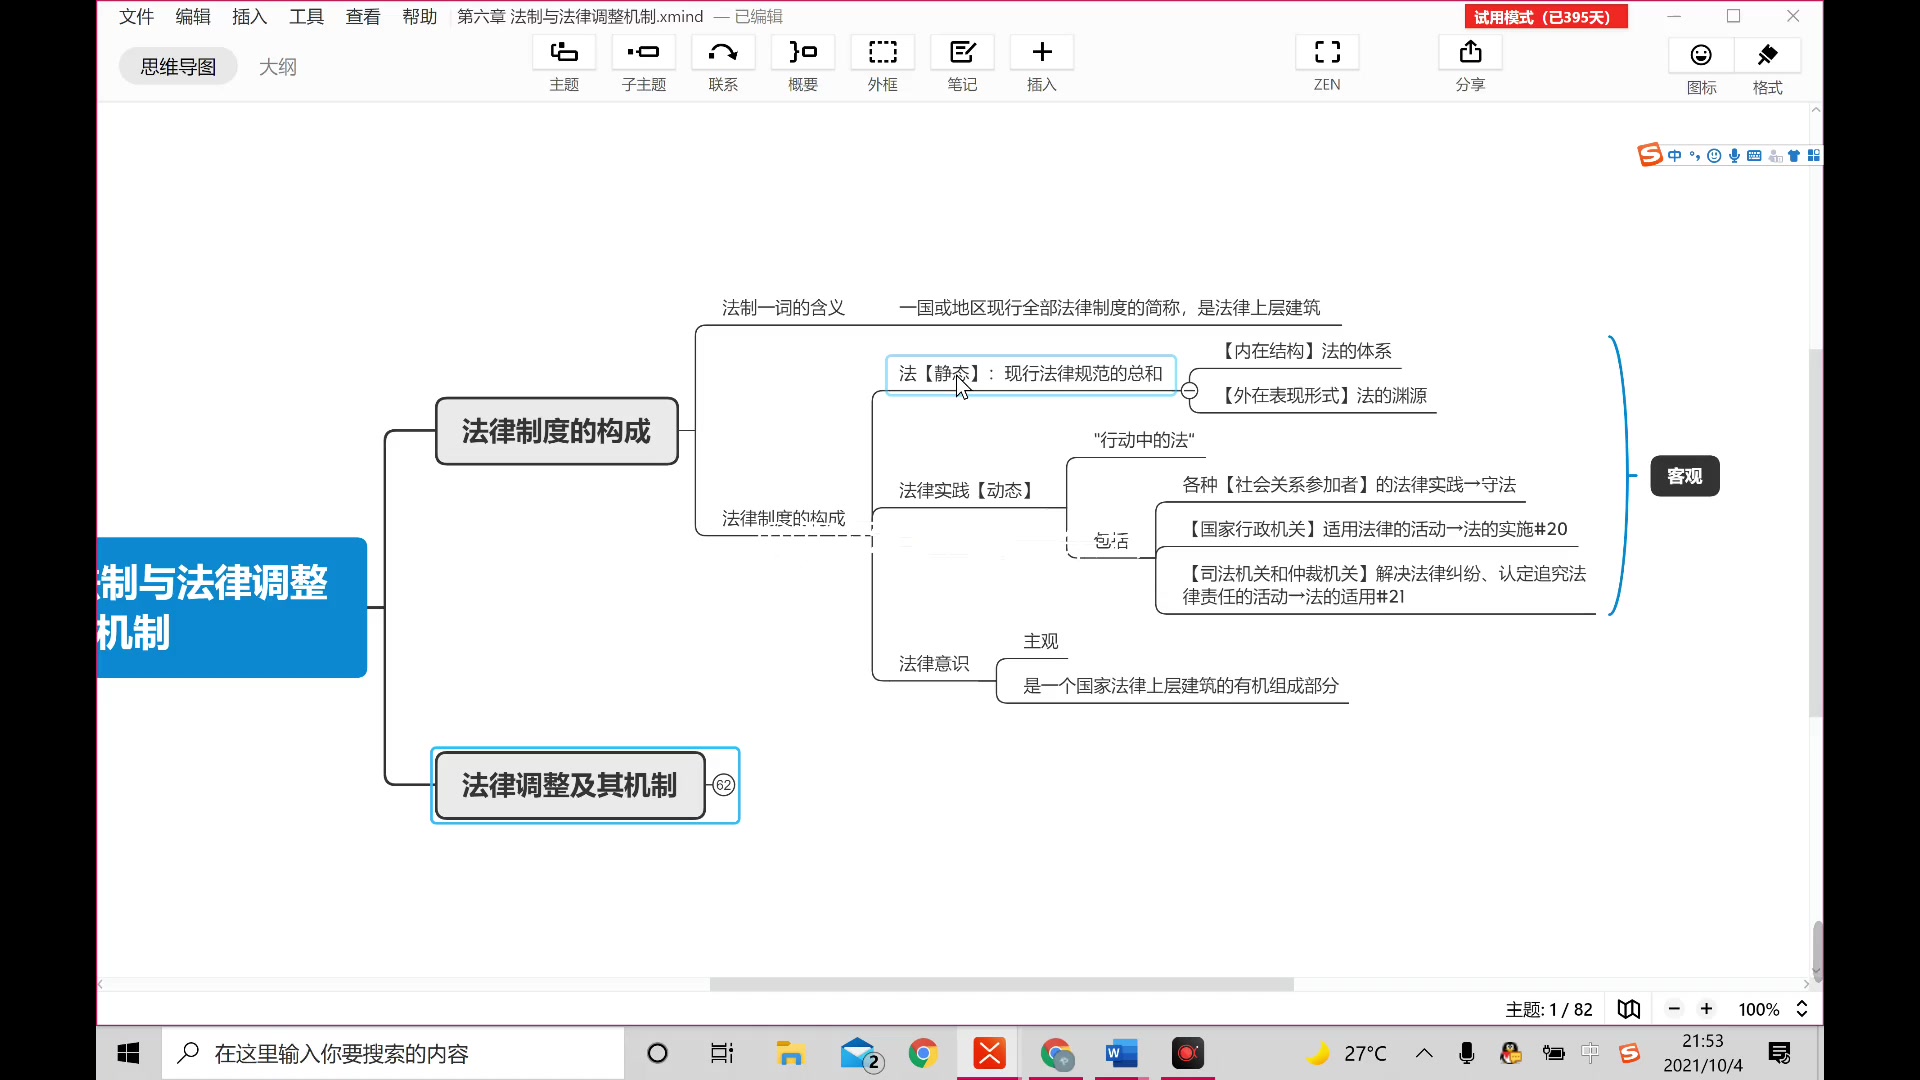1920x1080 pixels.
Task: Open the 笔记 notes tool
Action: (x=962, y=64)
